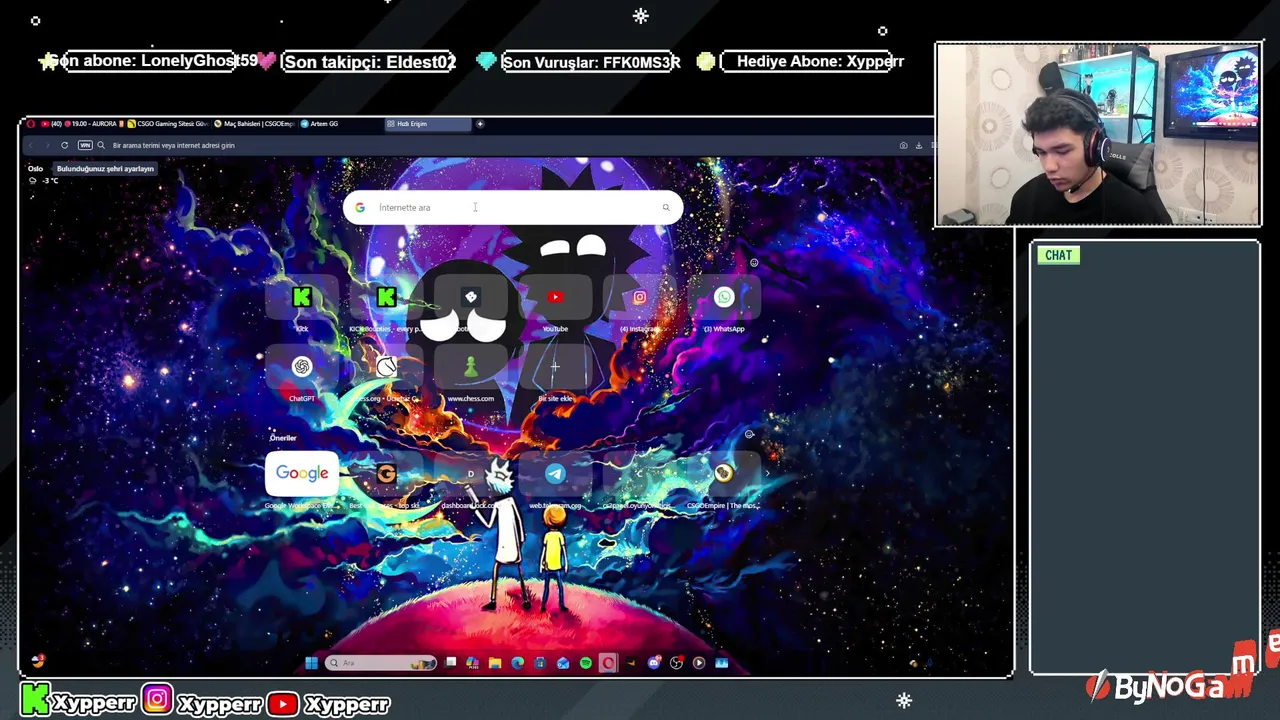
Task: Open the OBS Studio taskbar icon
Action: click(x=677, y=663)
